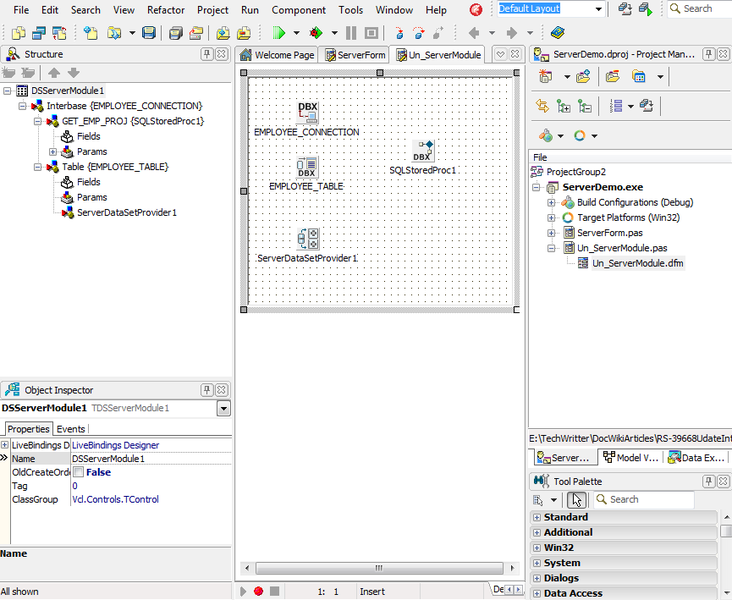This screenshot has height=600, width=732.
Task: Select EMPLOYEE_CONNECTION component on designer
Action: point(307,113)
